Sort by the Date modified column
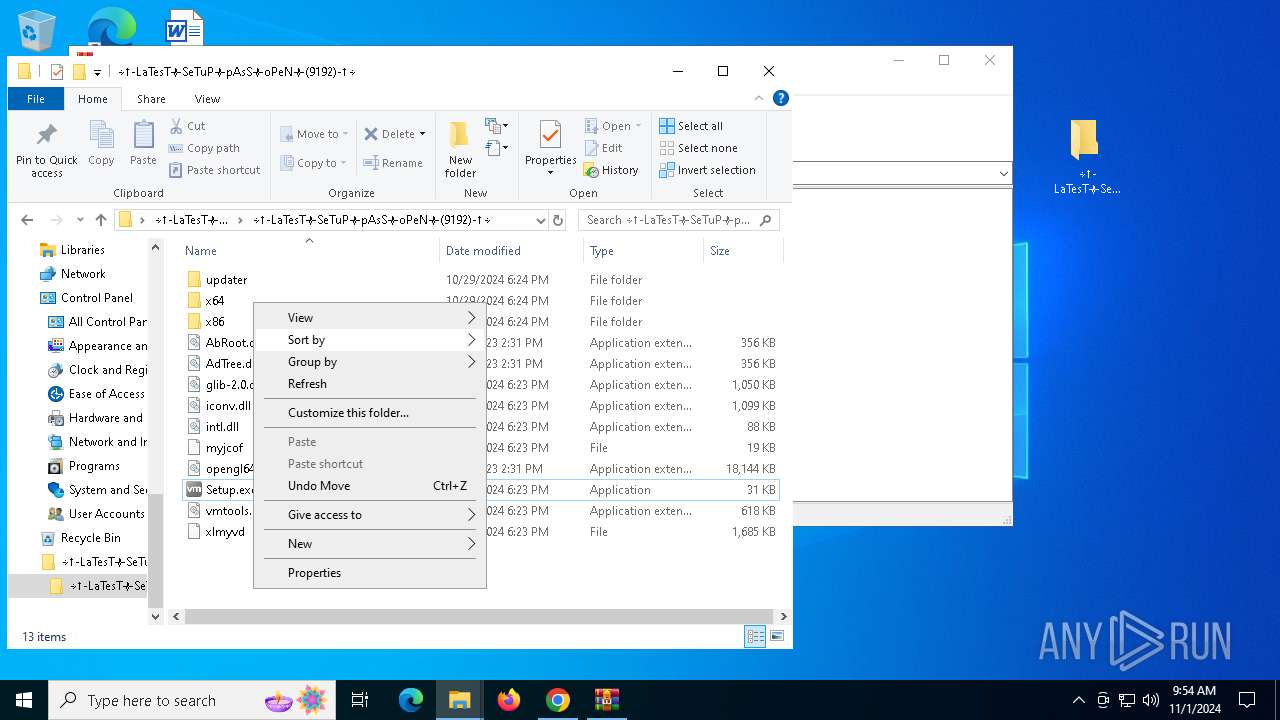The image size is (1280, 720). 511,251
